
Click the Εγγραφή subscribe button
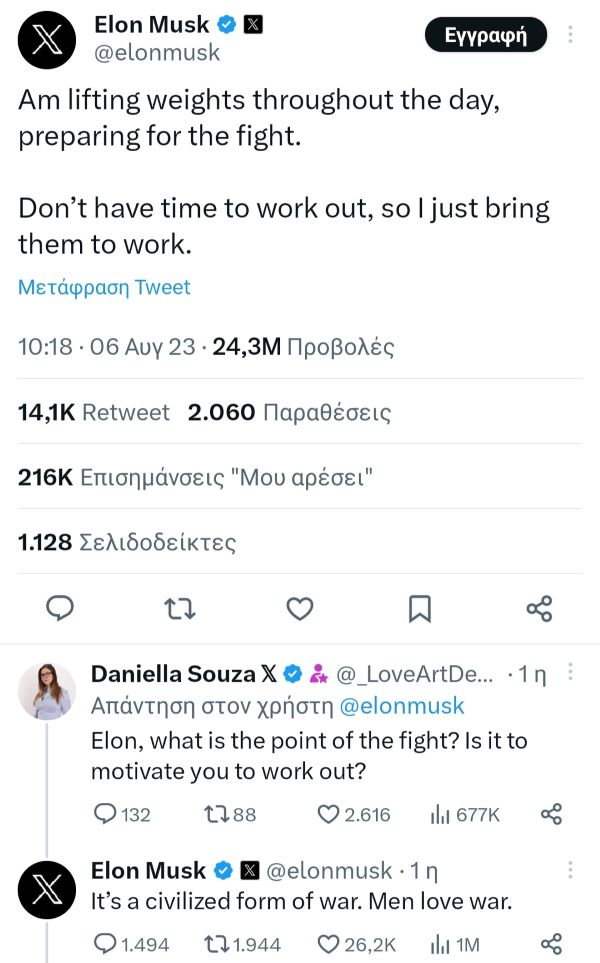click(x=485, y=35)
